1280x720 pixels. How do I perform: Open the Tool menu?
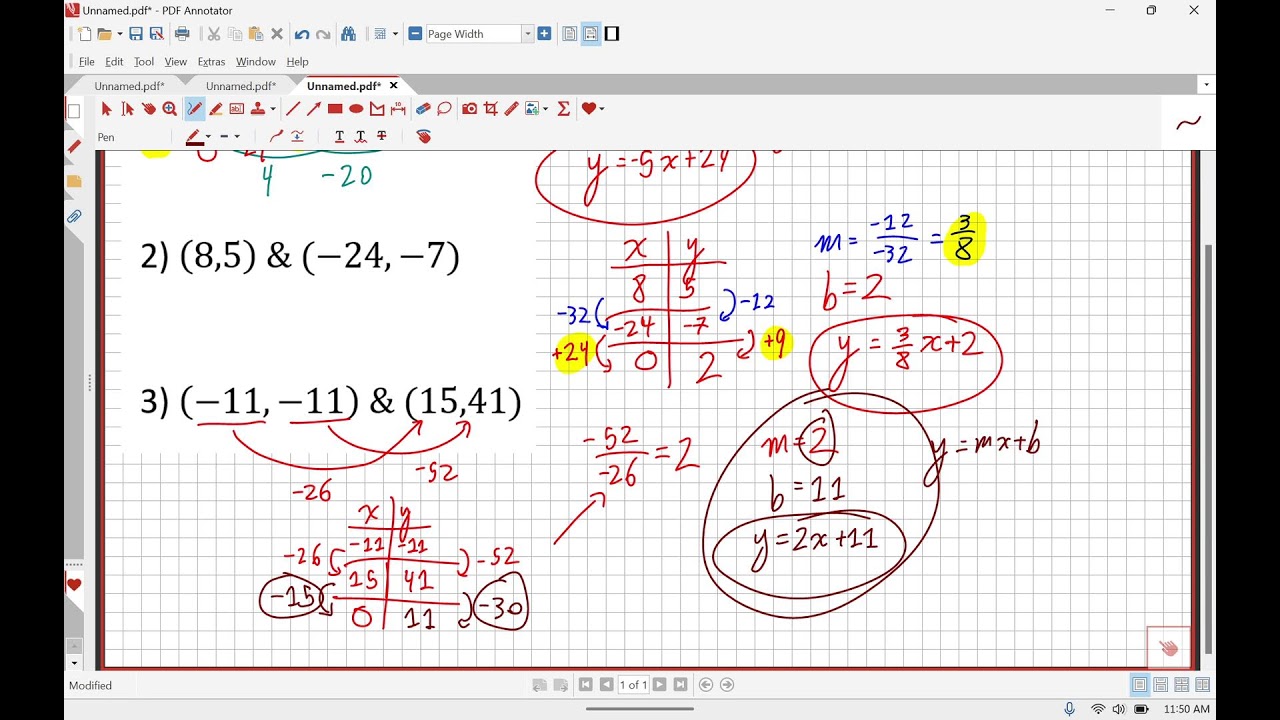pos(144,62)
